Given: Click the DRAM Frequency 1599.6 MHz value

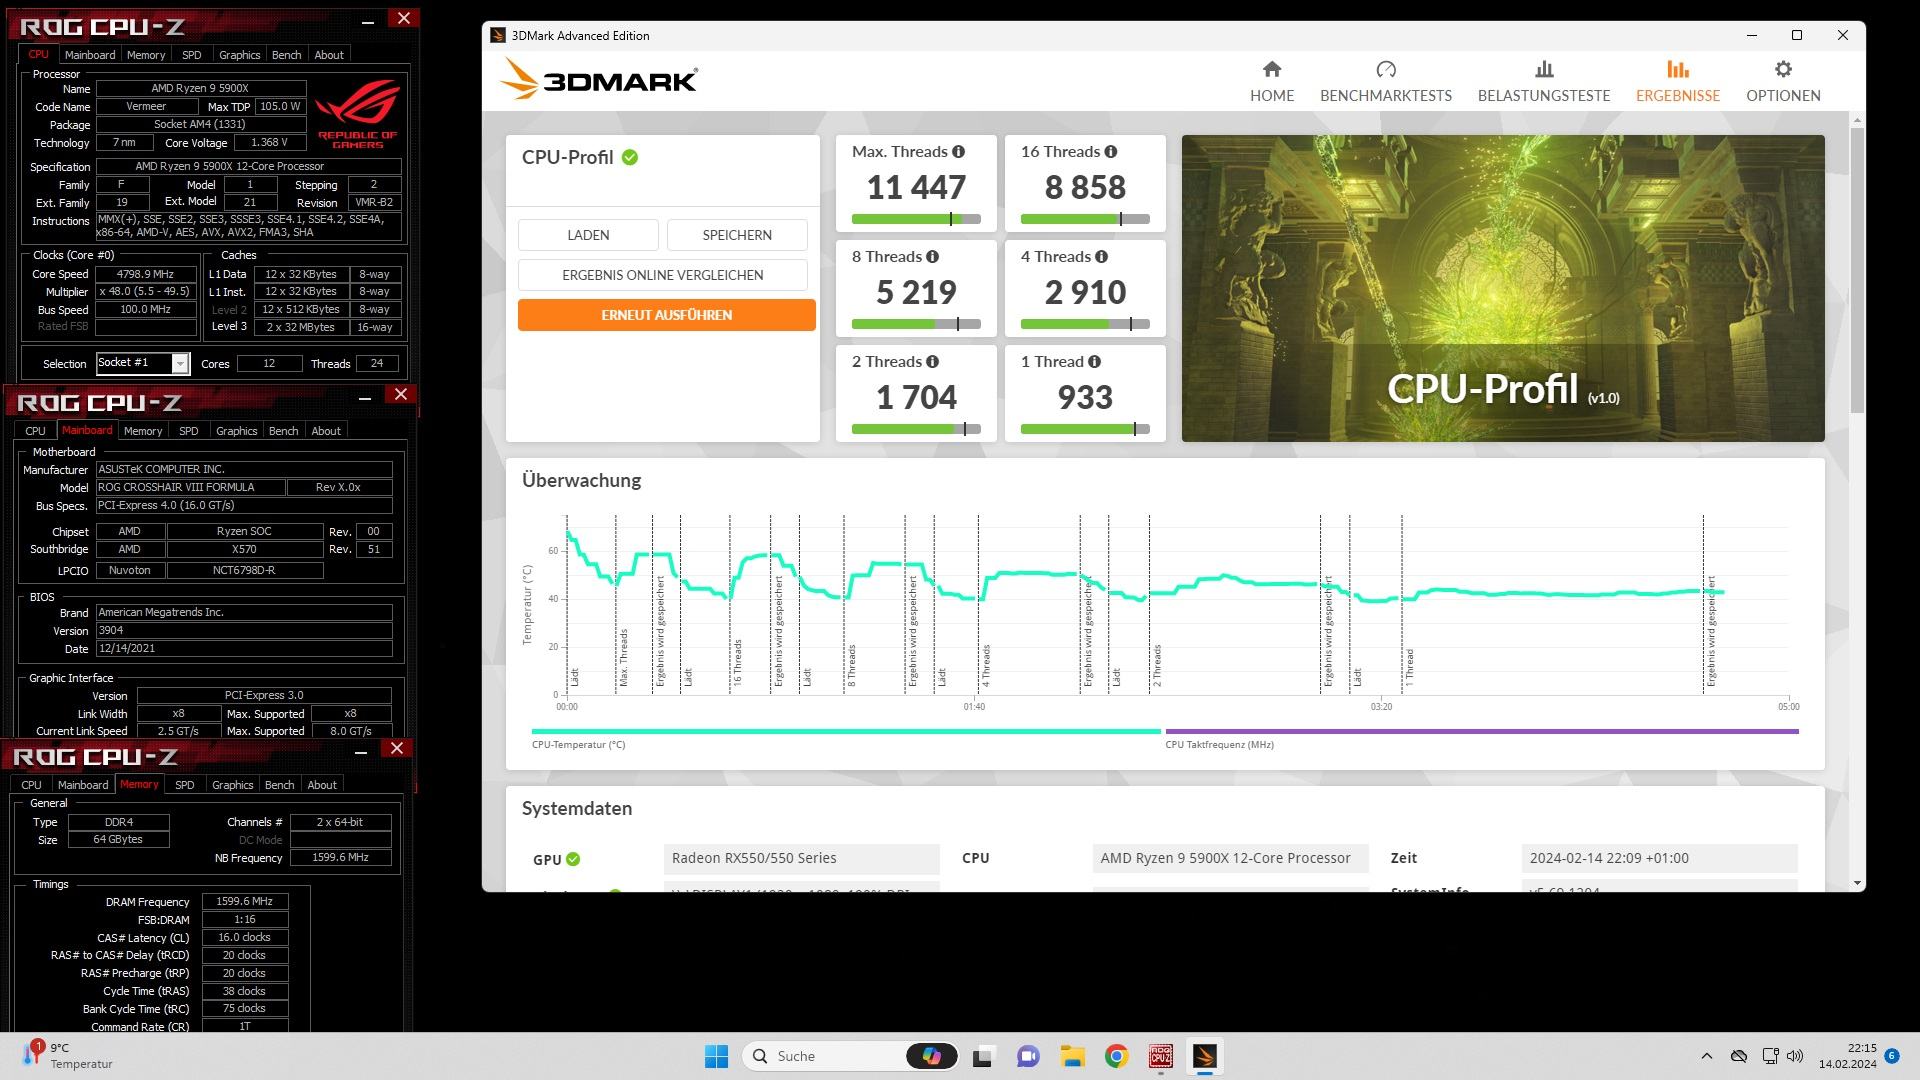Looking at the screenshot, I should pos(245,902).
